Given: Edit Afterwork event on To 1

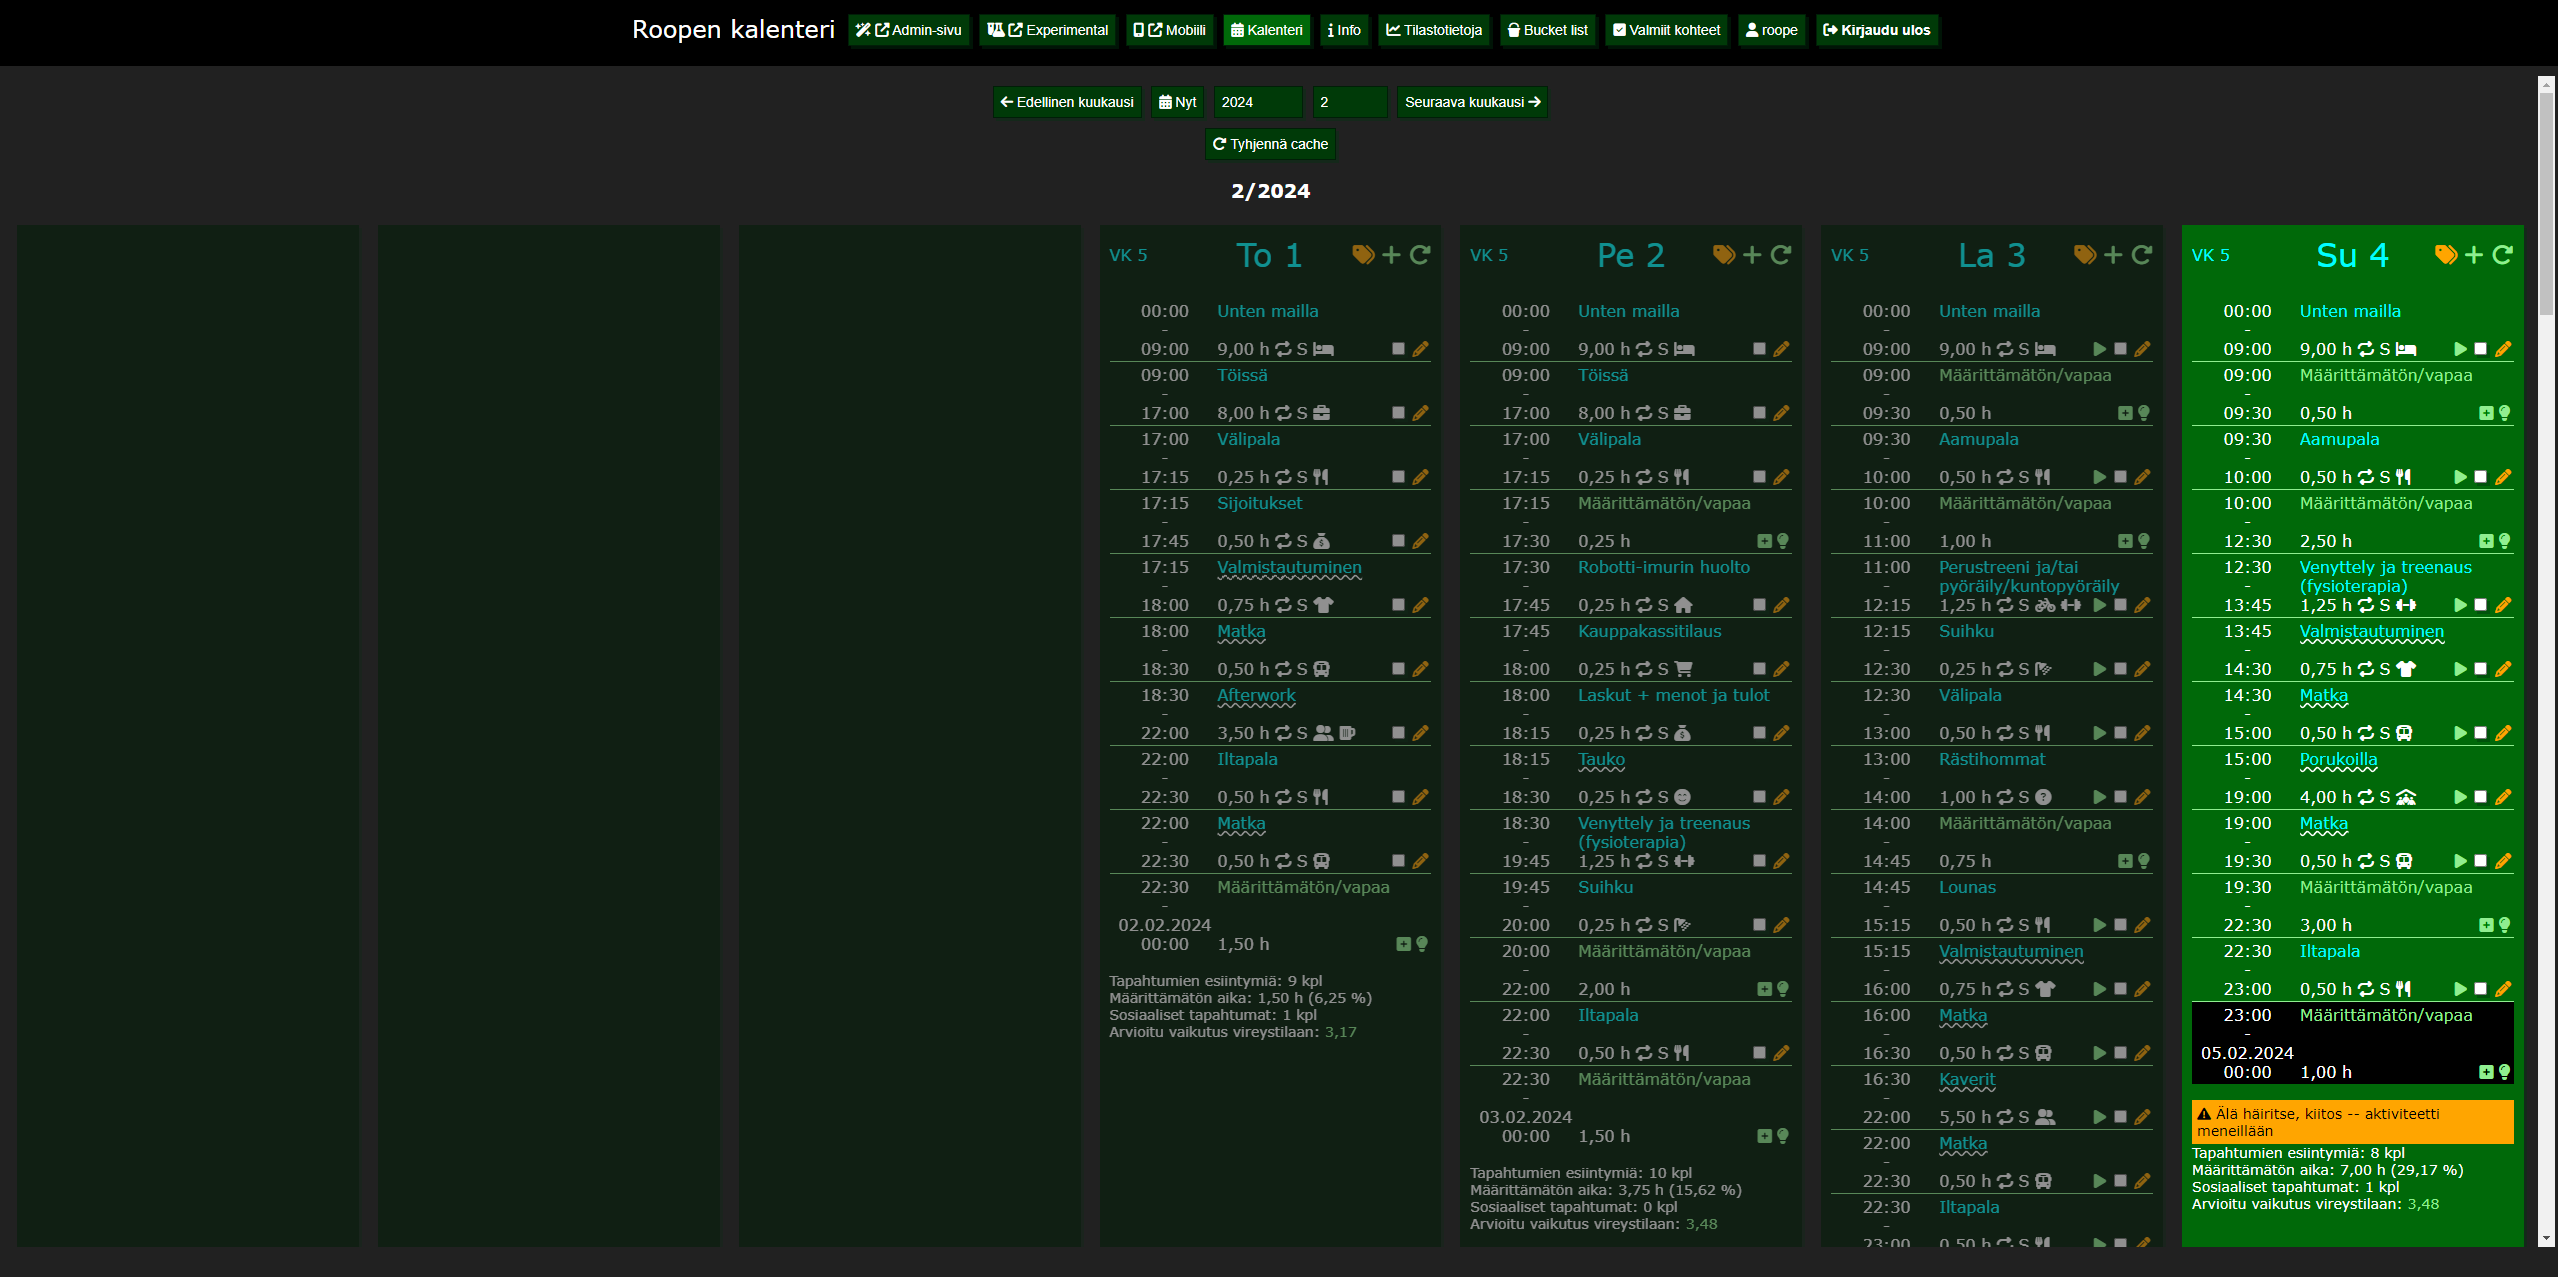Looking at the screenshot, I should coord(1421,733).
